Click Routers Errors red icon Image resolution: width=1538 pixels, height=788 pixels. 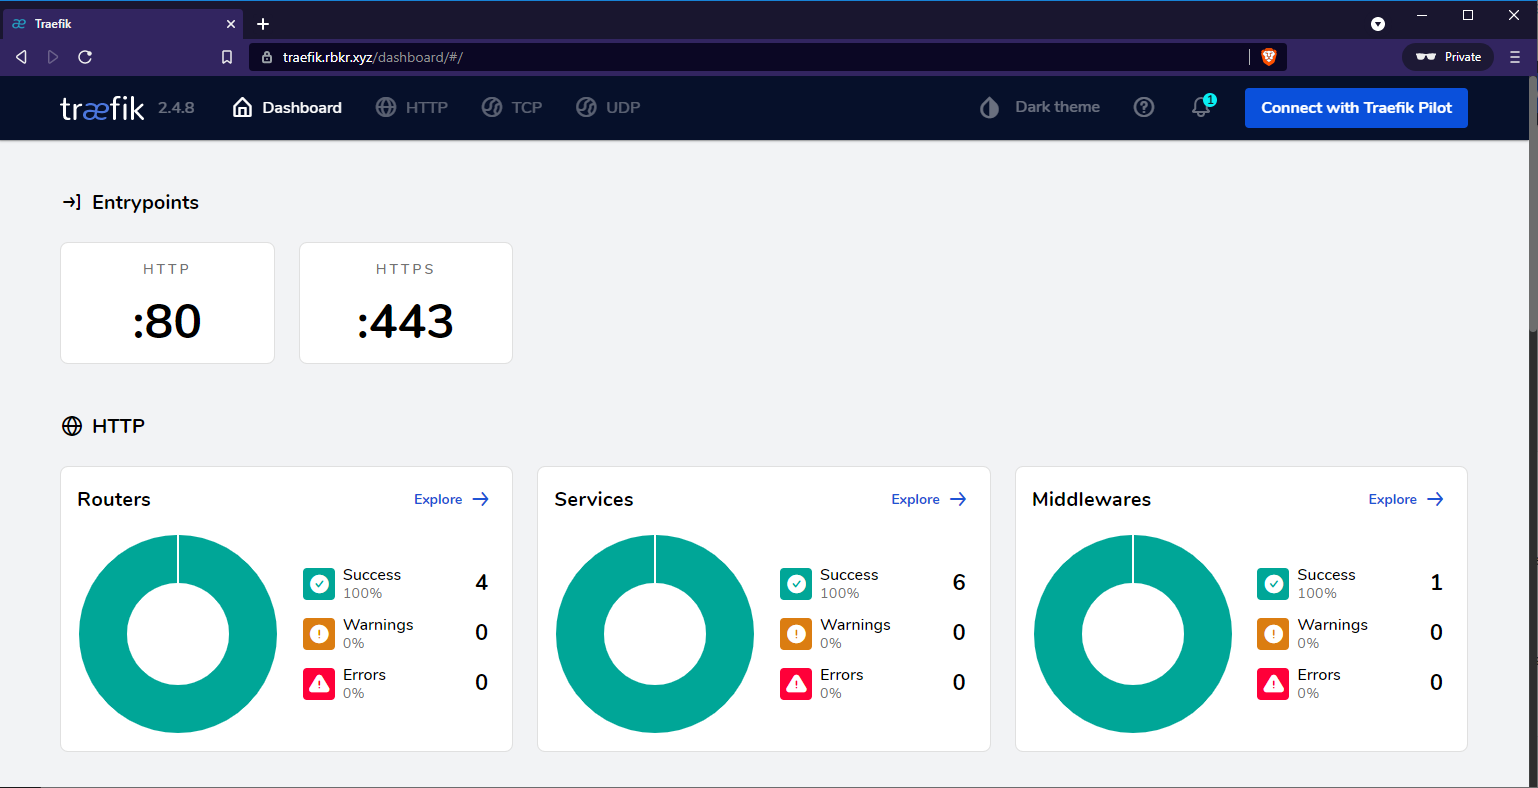(x=319, y=684)
